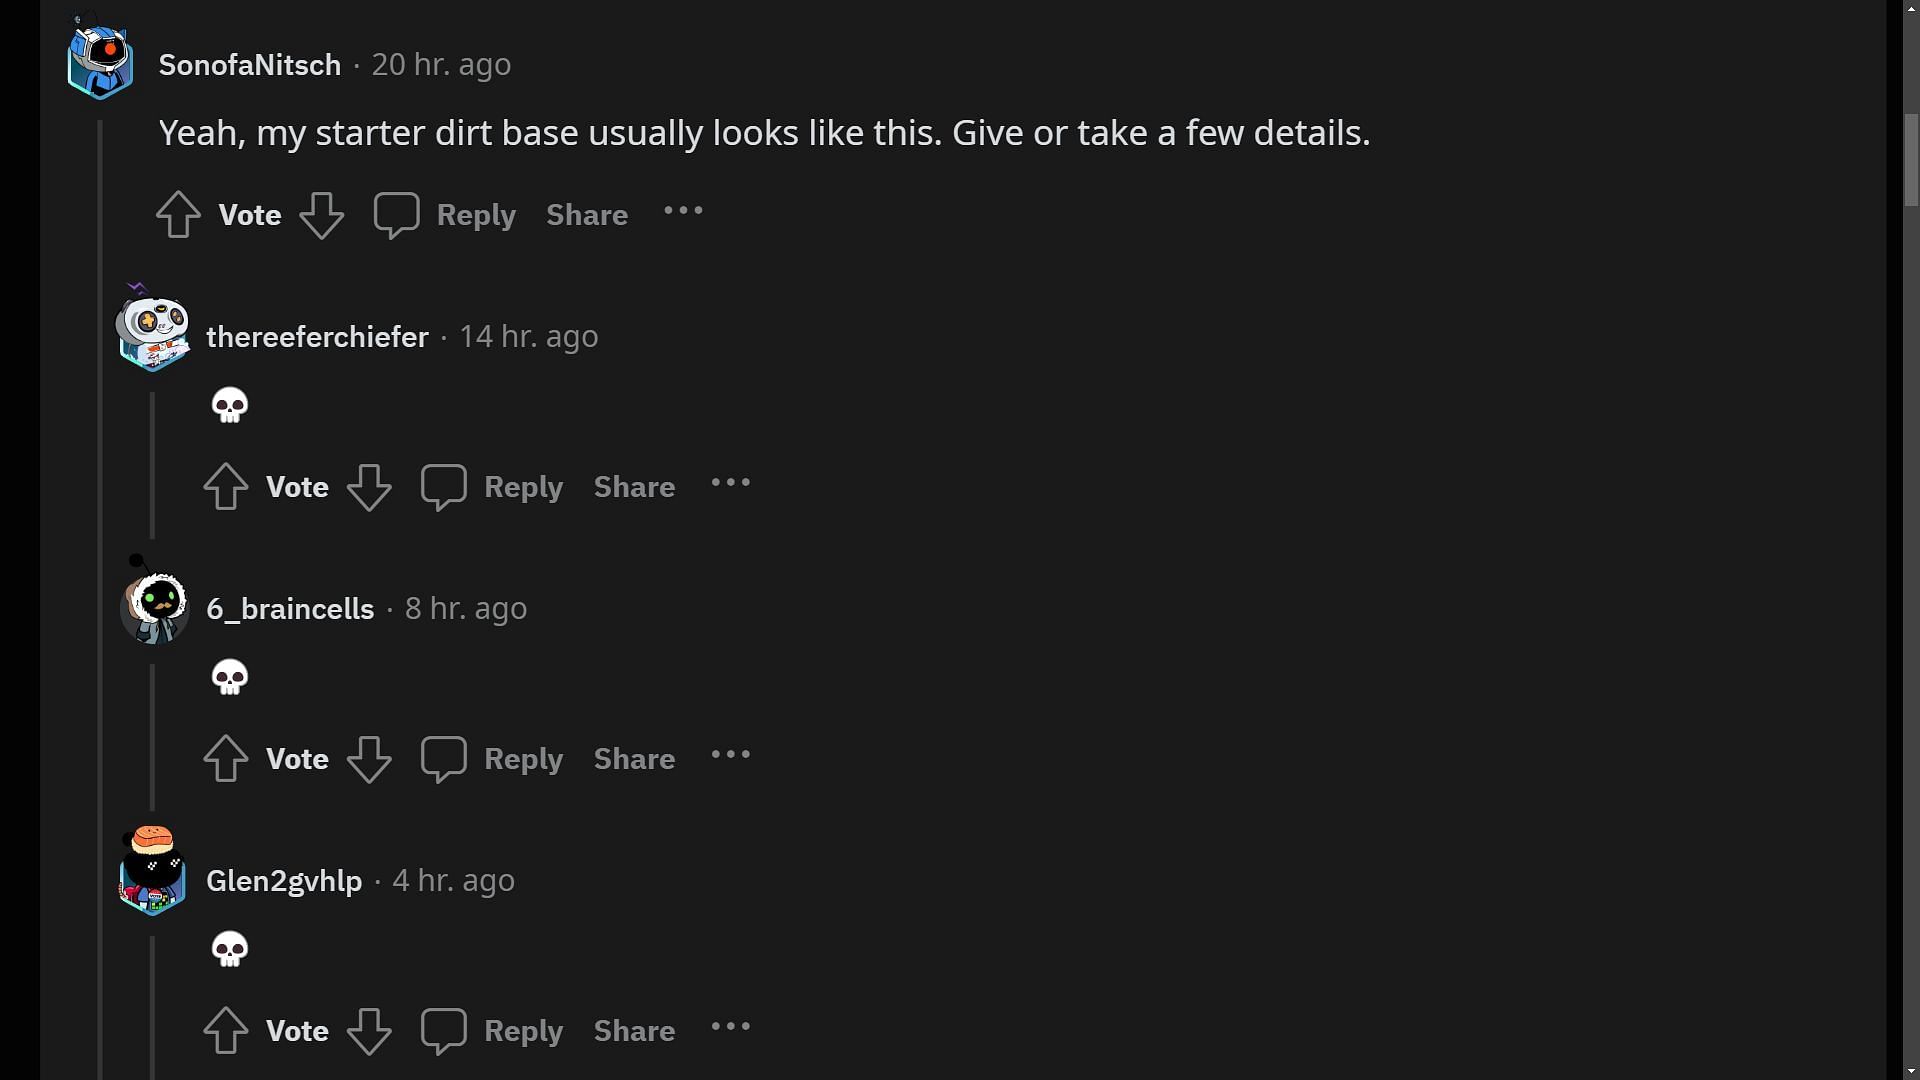Click the reply bubble icon under thereeferchiefer
This screenshot has width=1920, height=1080.
click(444, 487)
